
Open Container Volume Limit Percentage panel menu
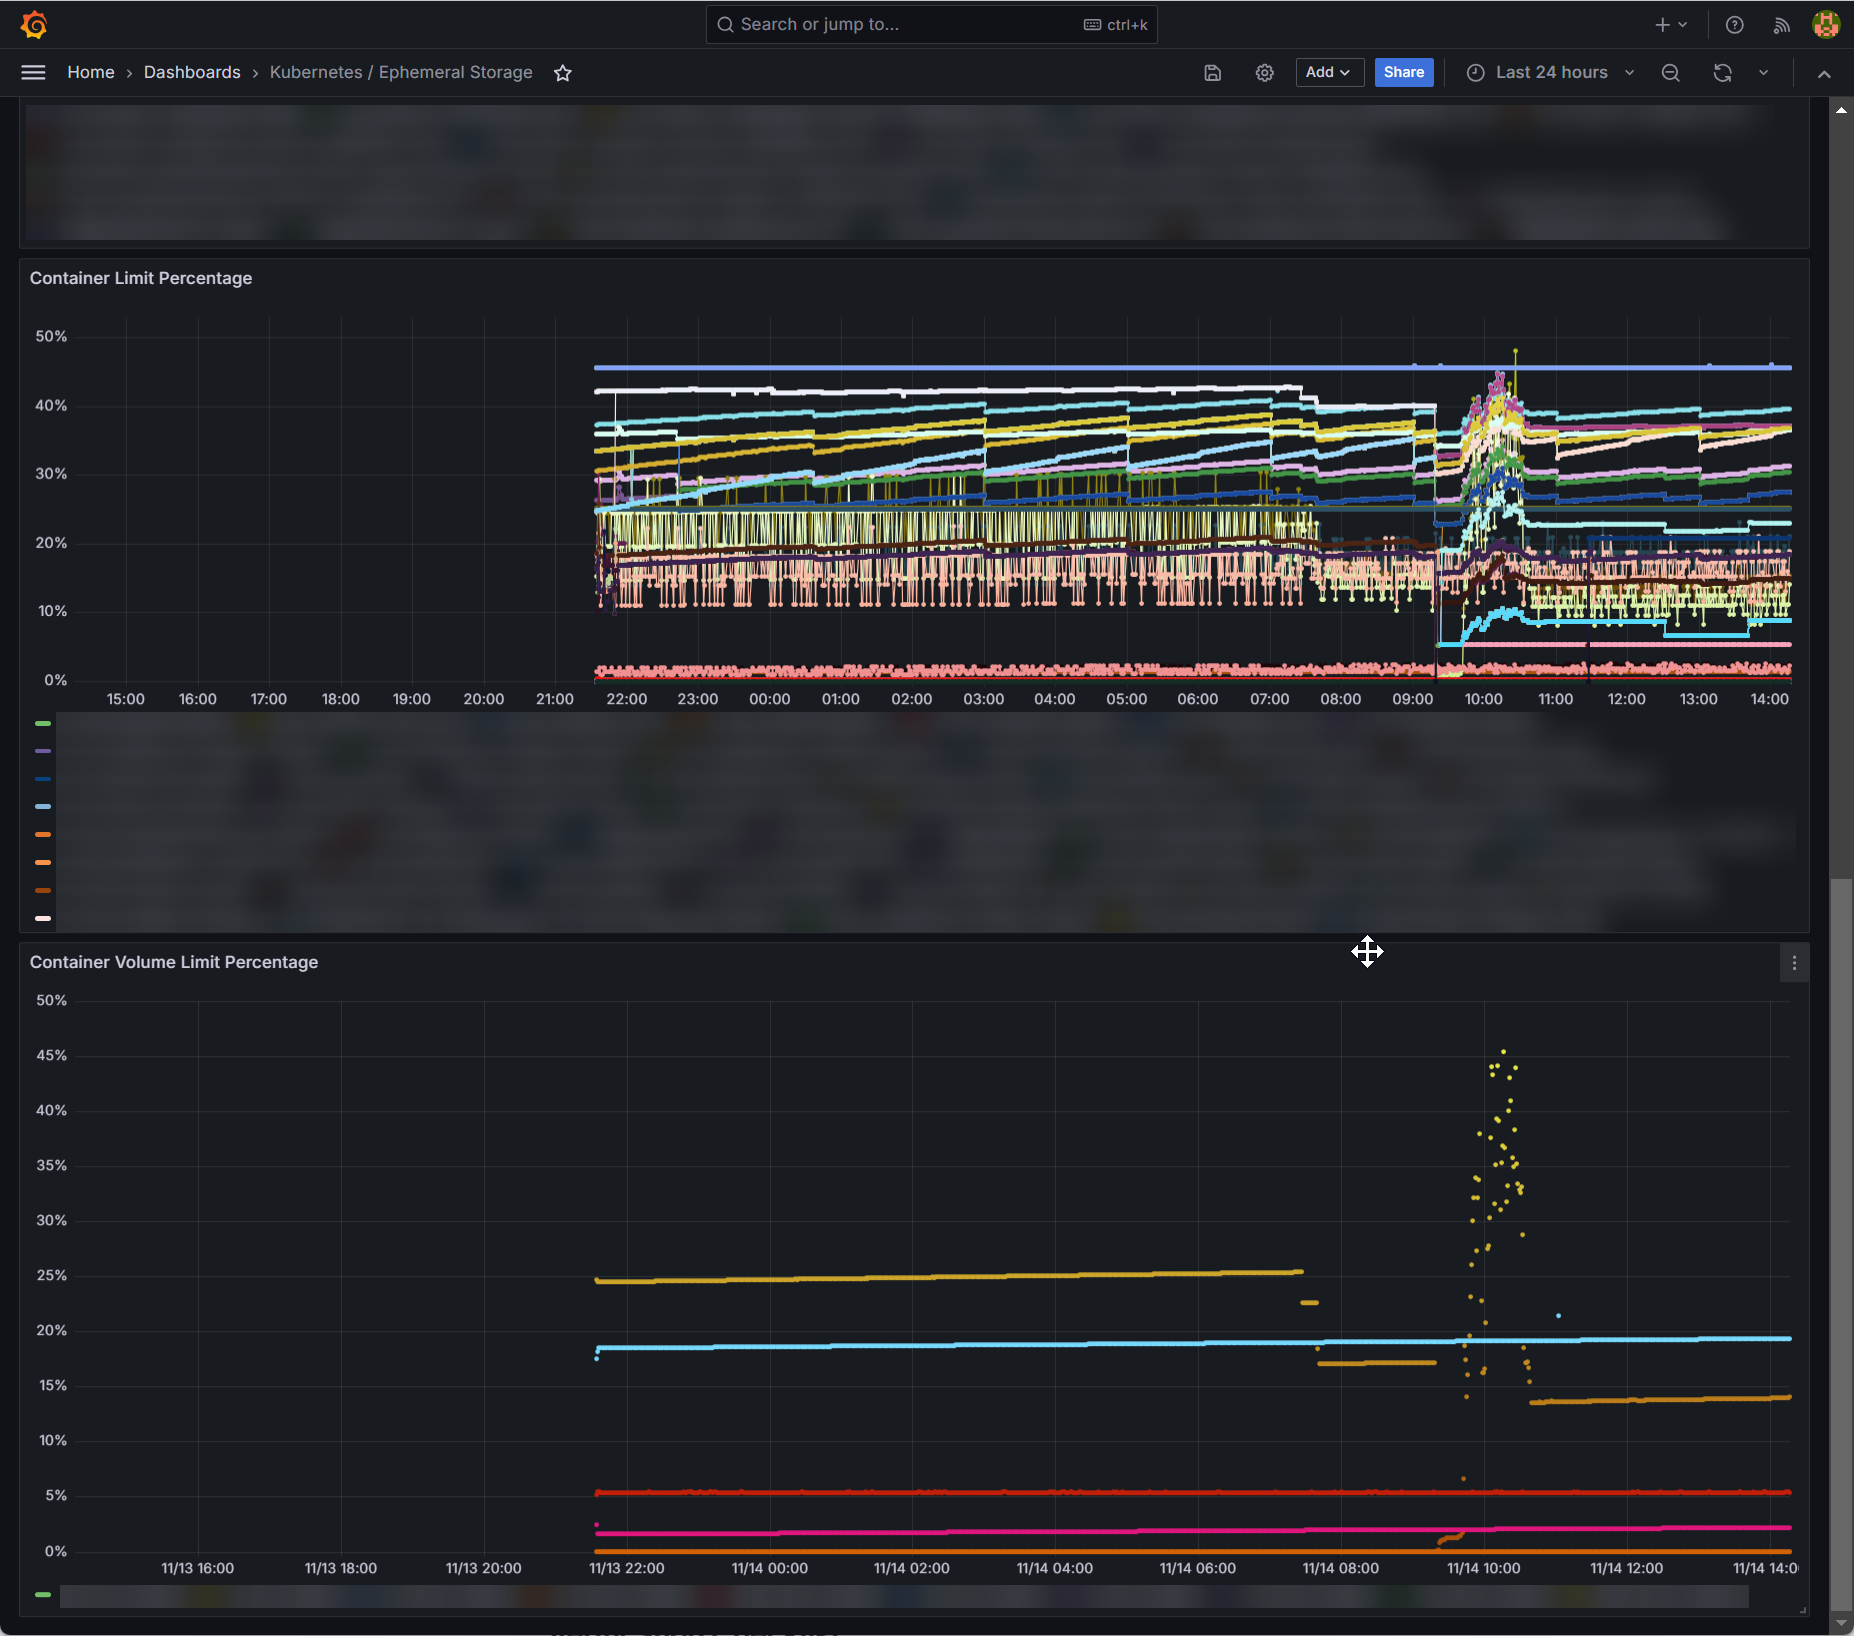point(1794,963)
